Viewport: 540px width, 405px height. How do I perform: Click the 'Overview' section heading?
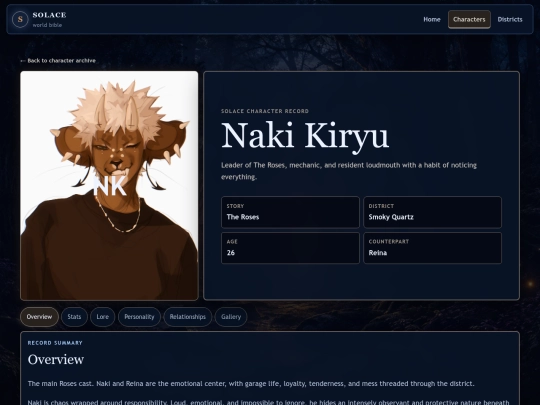click(x=56, y=359)
